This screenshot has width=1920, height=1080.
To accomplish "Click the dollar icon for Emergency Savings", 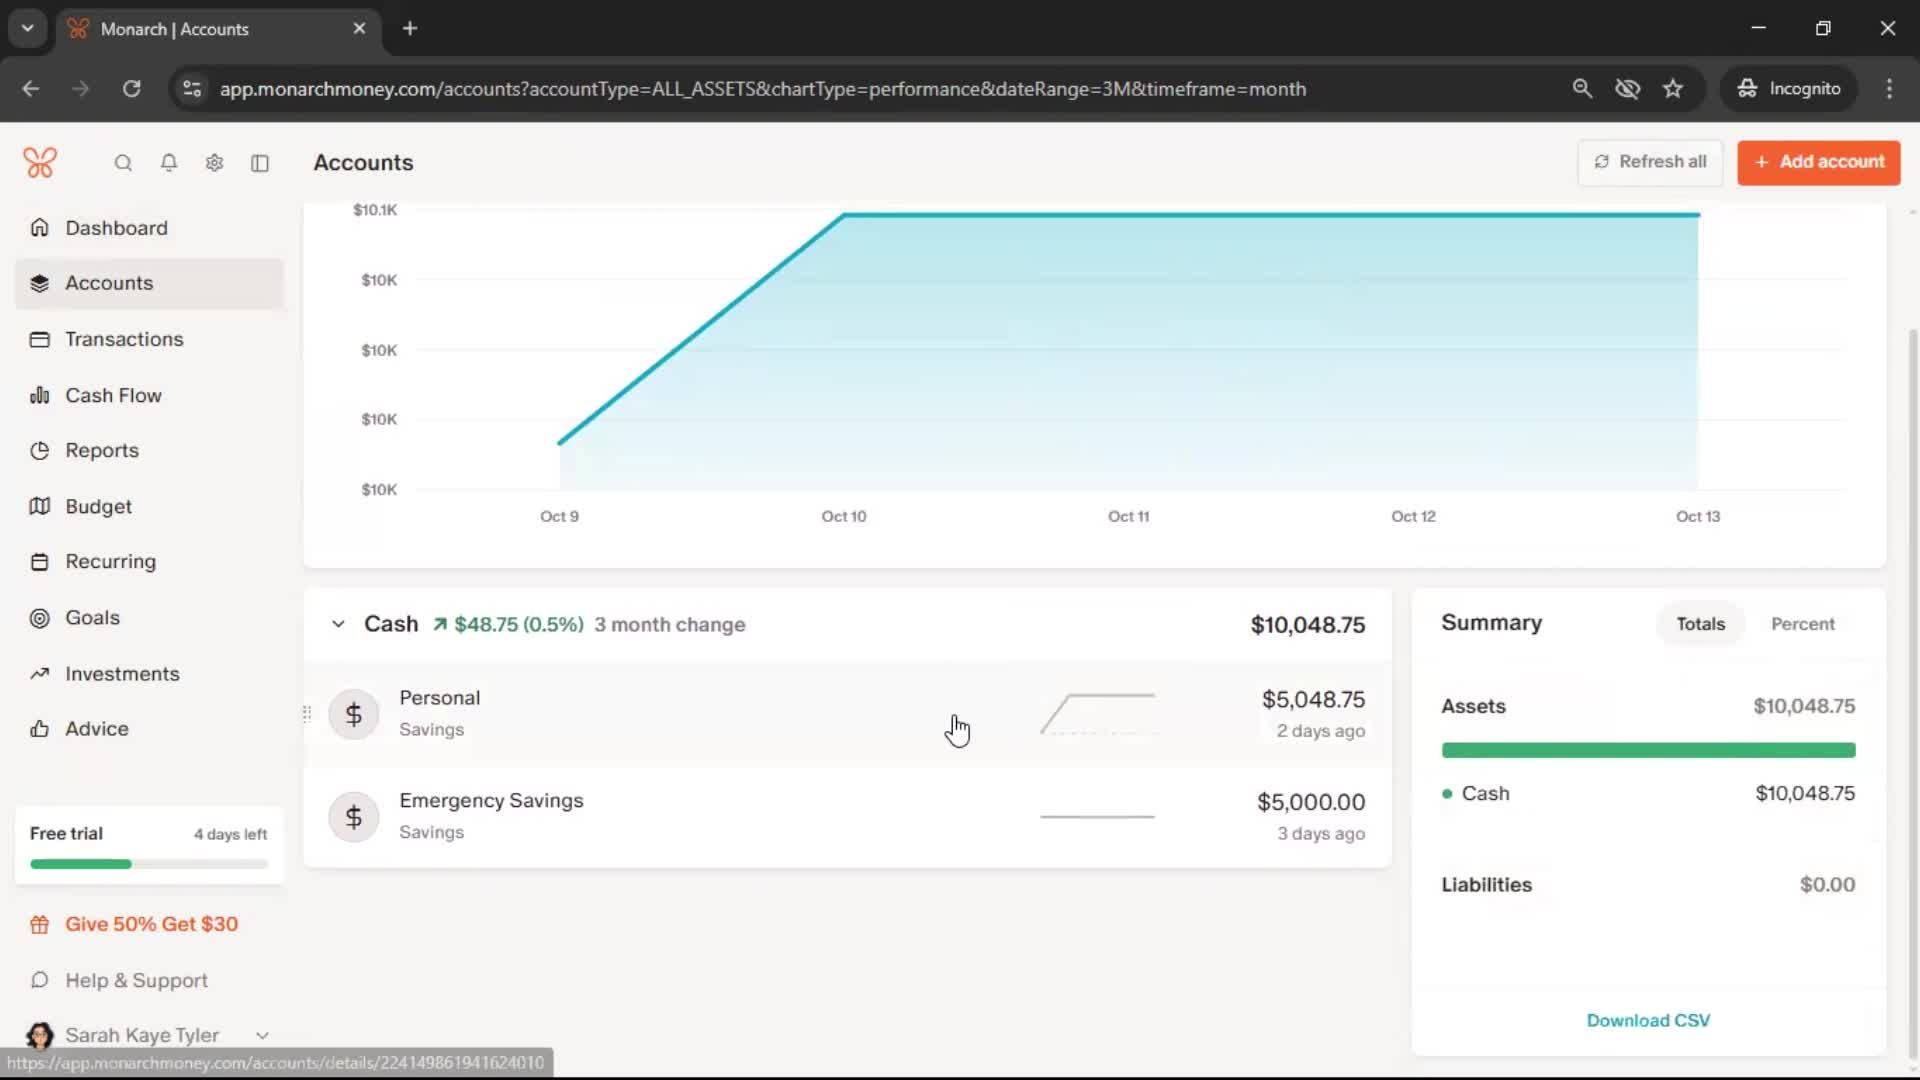I will (354, 817).
